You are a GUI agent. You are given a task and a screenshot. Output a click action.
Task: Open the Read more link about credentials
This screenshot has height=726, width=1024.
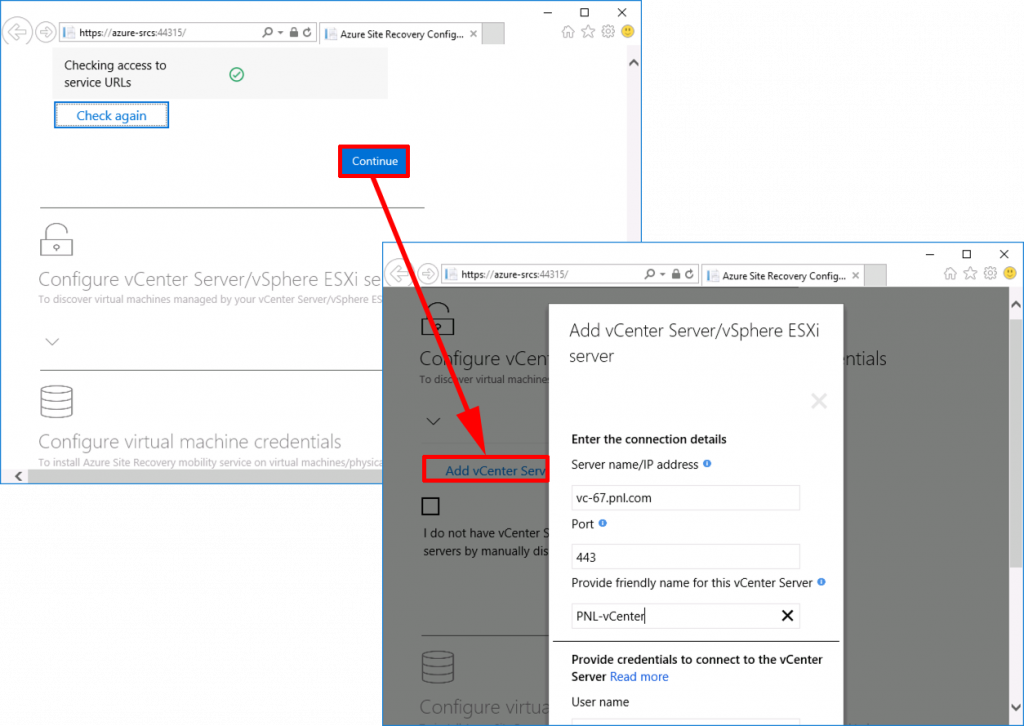639,676
